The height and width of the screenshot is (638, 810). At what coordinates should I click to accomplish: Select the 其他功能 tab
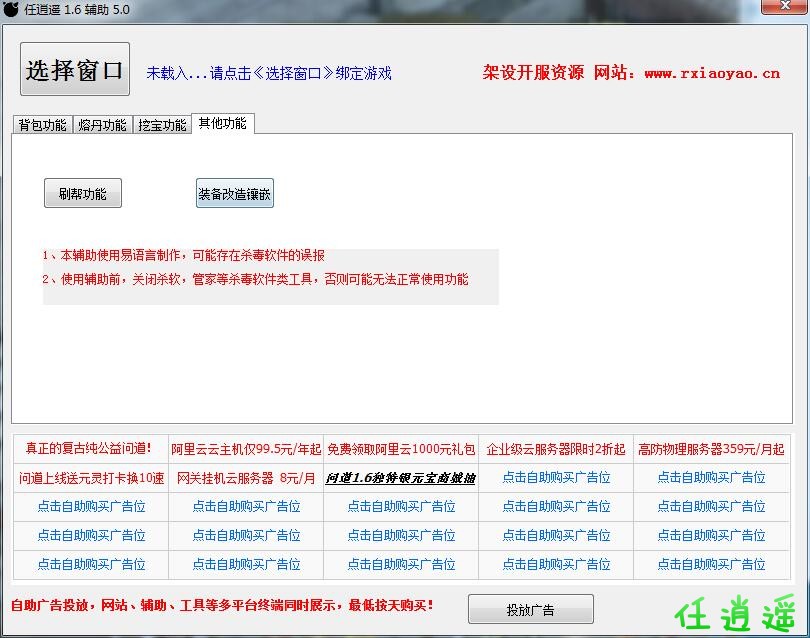tap(222, 124)
